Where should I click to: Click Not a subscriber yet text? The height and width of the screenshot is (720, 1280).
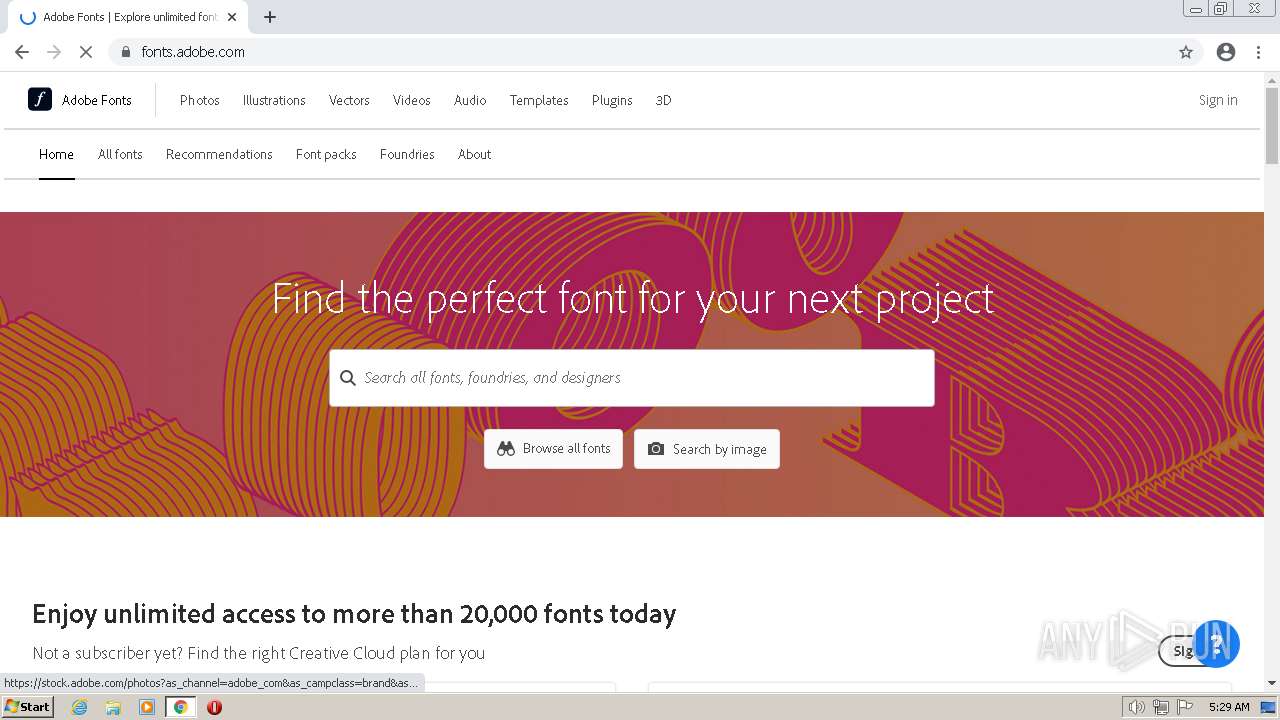point(258,653)
